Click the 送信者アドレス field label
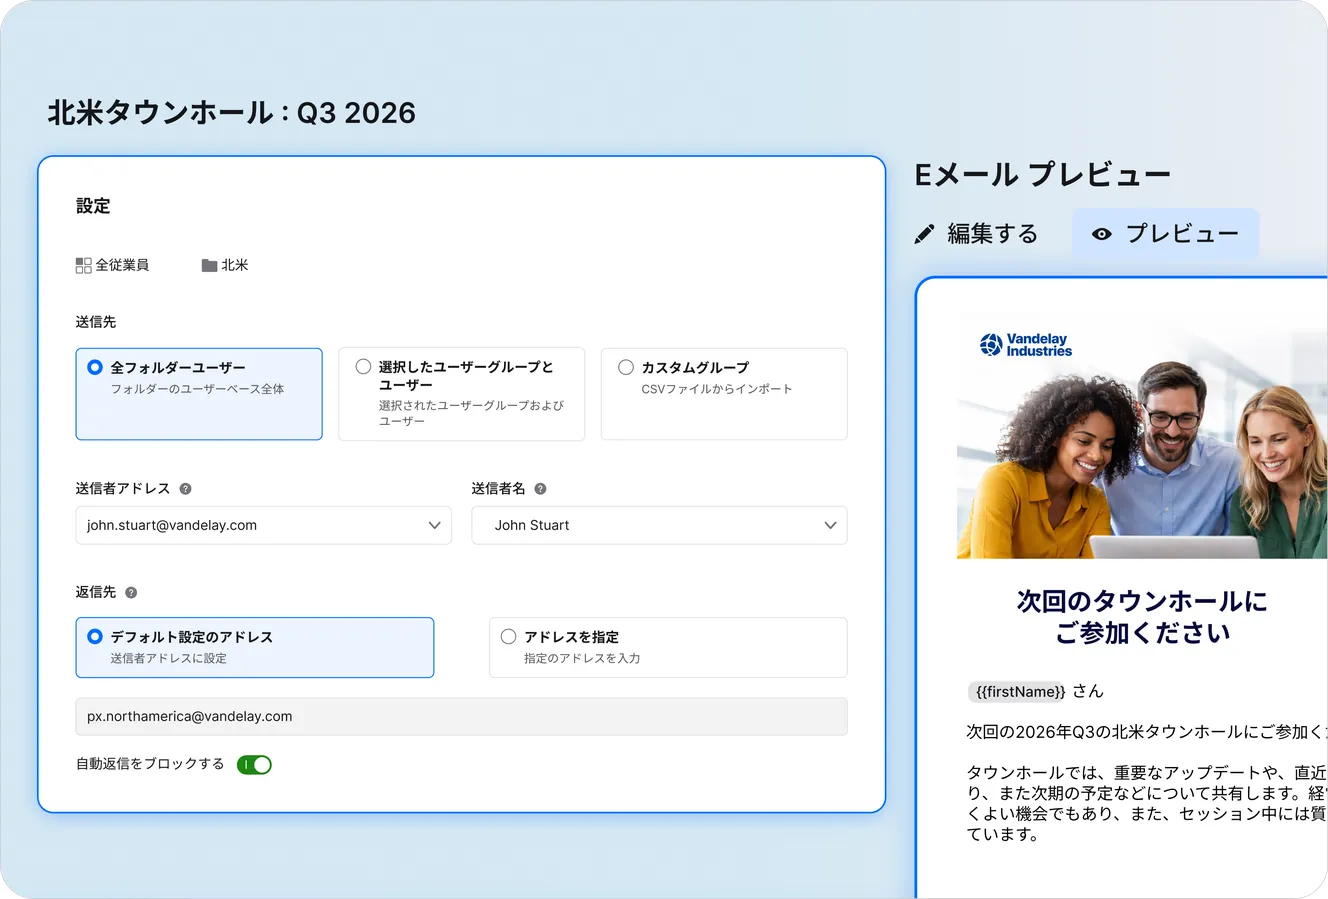The width and height of the screenshot is (1328, 899). coord(123,489)
